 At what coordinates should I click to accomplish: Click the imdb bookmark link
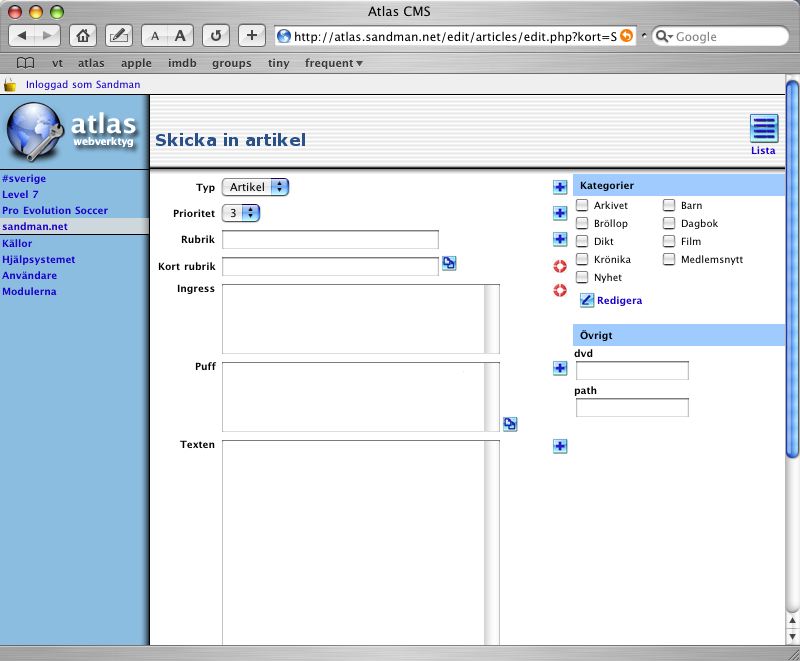click(x=181, y=63)
